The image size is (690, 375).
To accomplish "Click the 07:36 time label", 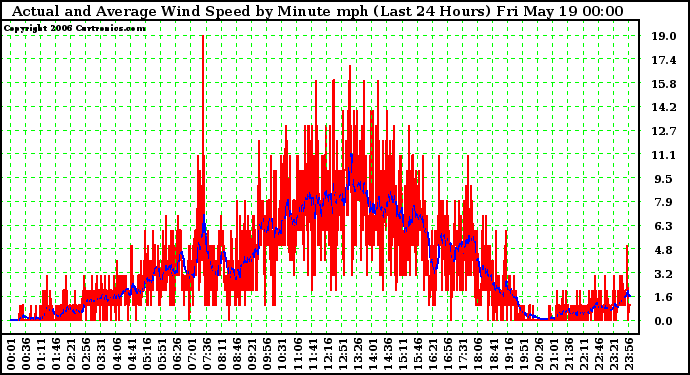I will (207, 354).
